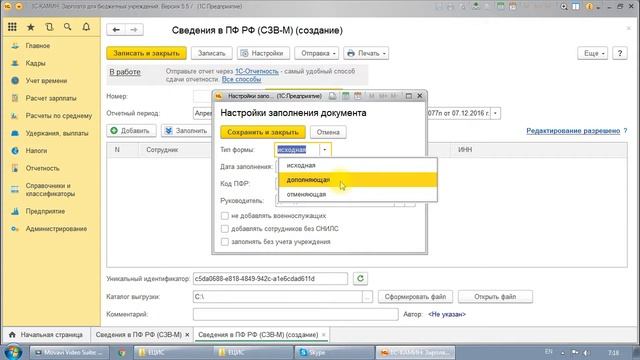Switch to Skype in taskbar
The image size is (640, 360).
[335, 352]
